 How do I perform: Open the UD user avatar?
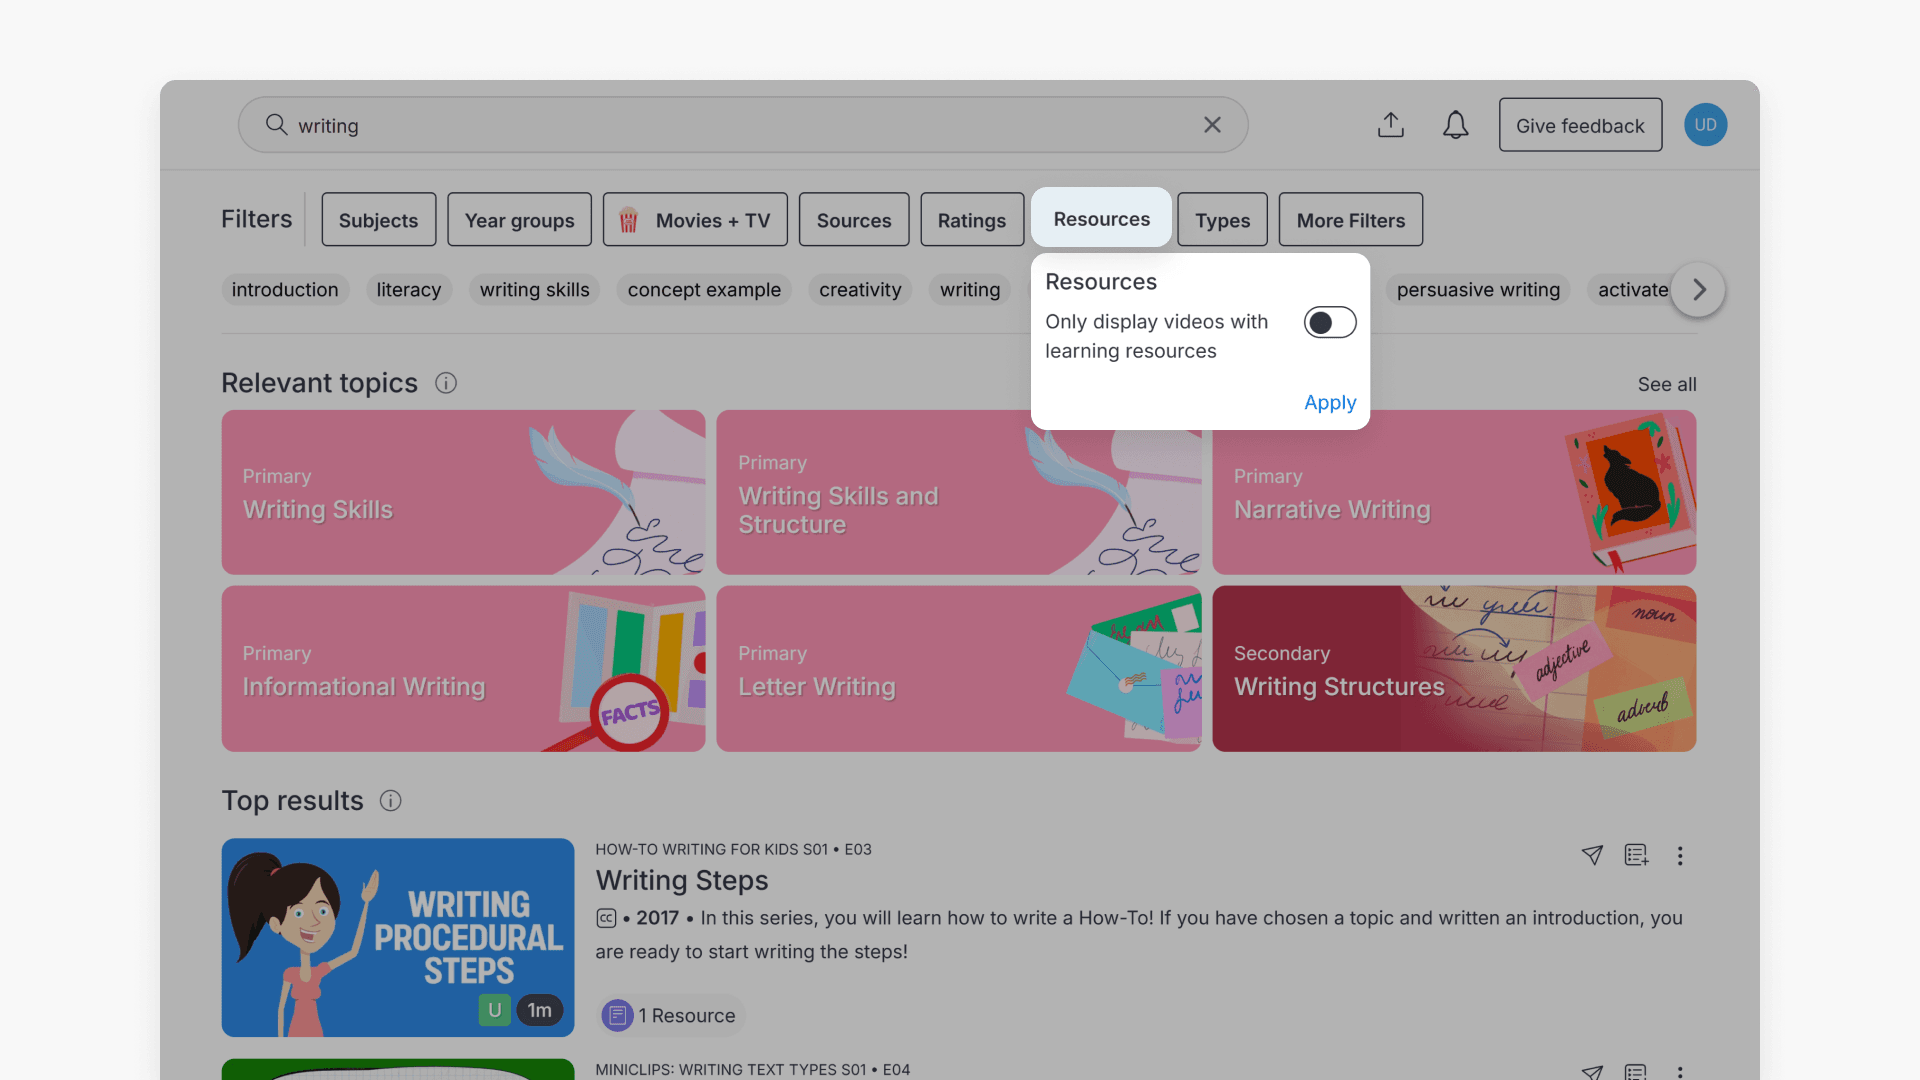point(1705,125)
